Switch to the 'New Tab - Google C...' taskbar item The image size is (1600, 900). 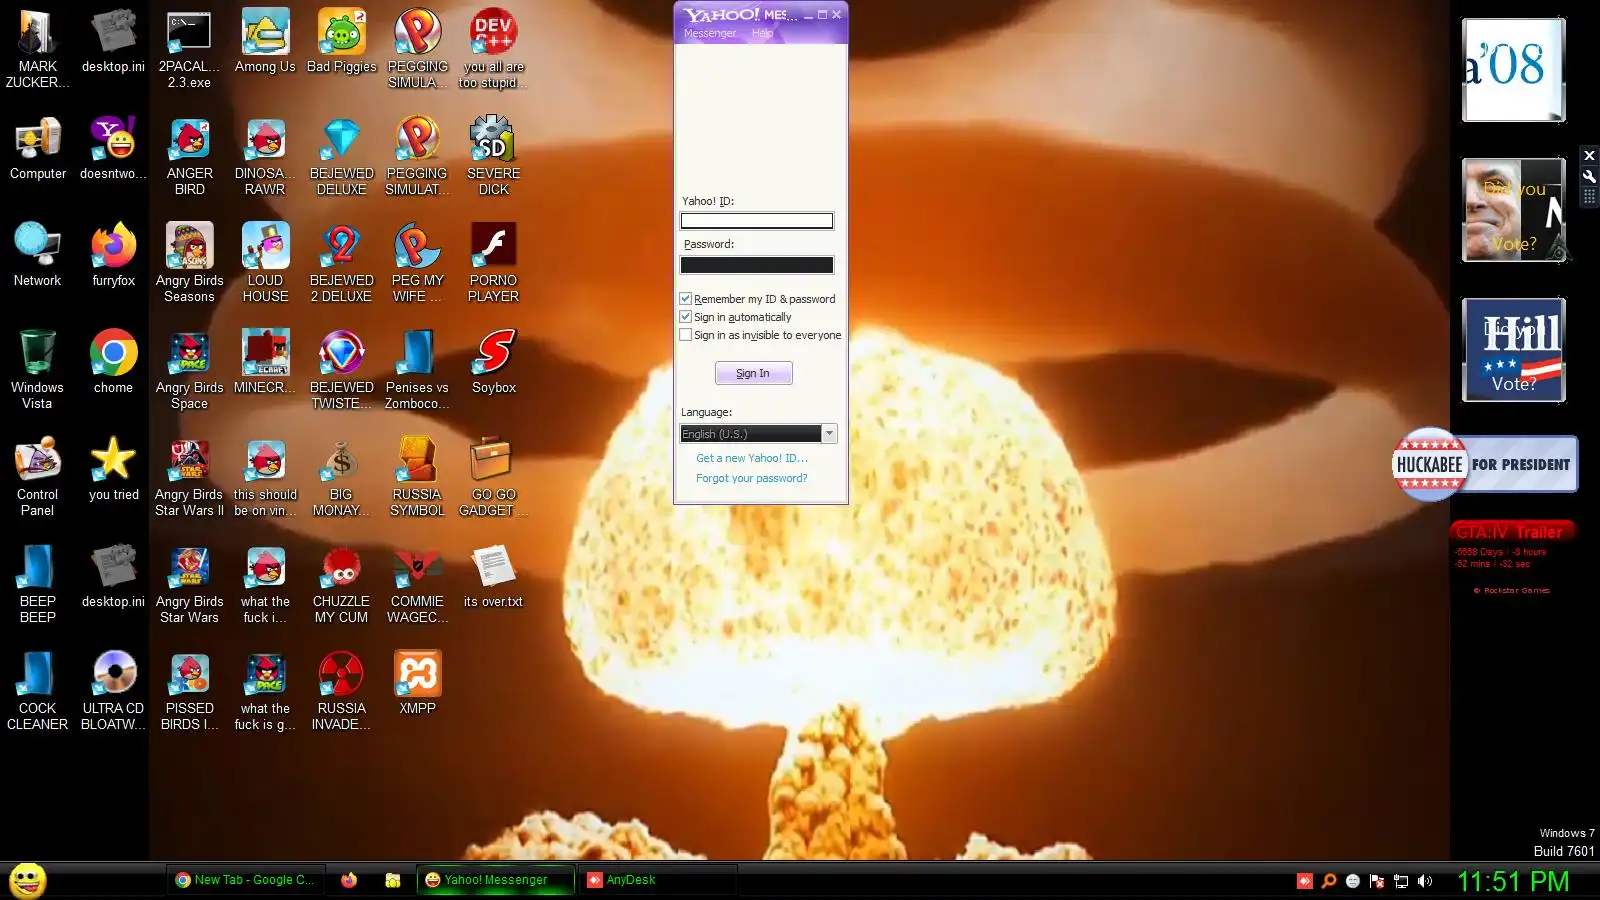[x=245, y=880]
